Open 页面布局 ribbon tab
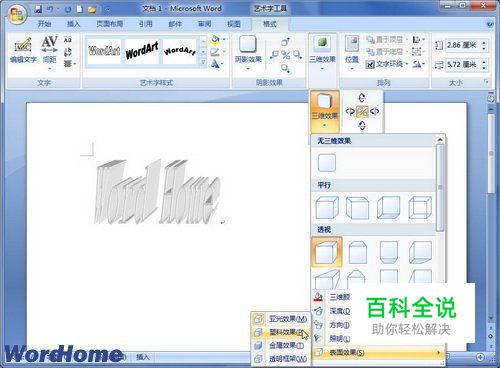Viewport: 500px width, 368px height. click(109, 24)
